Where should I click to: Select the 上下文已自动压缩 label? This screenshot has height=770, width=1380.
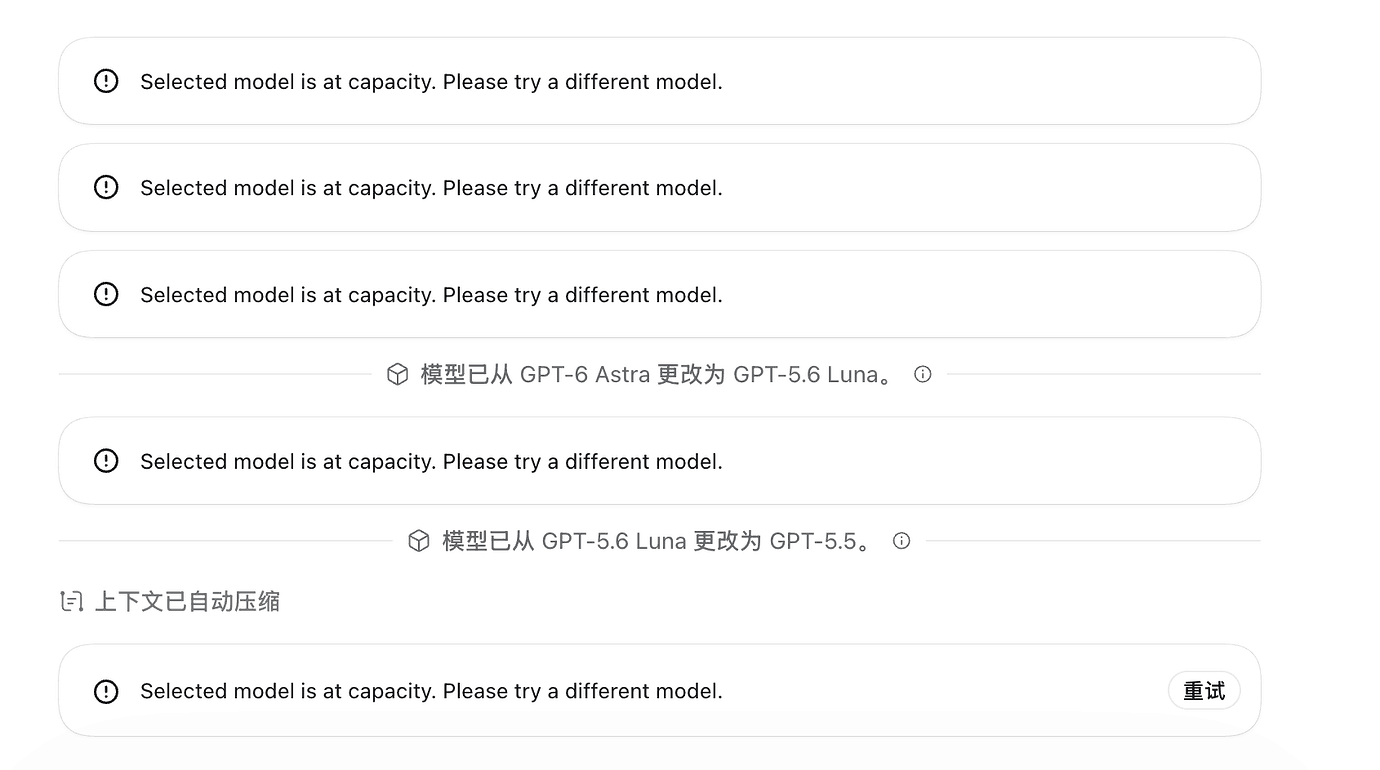click(x=187, y=601)
